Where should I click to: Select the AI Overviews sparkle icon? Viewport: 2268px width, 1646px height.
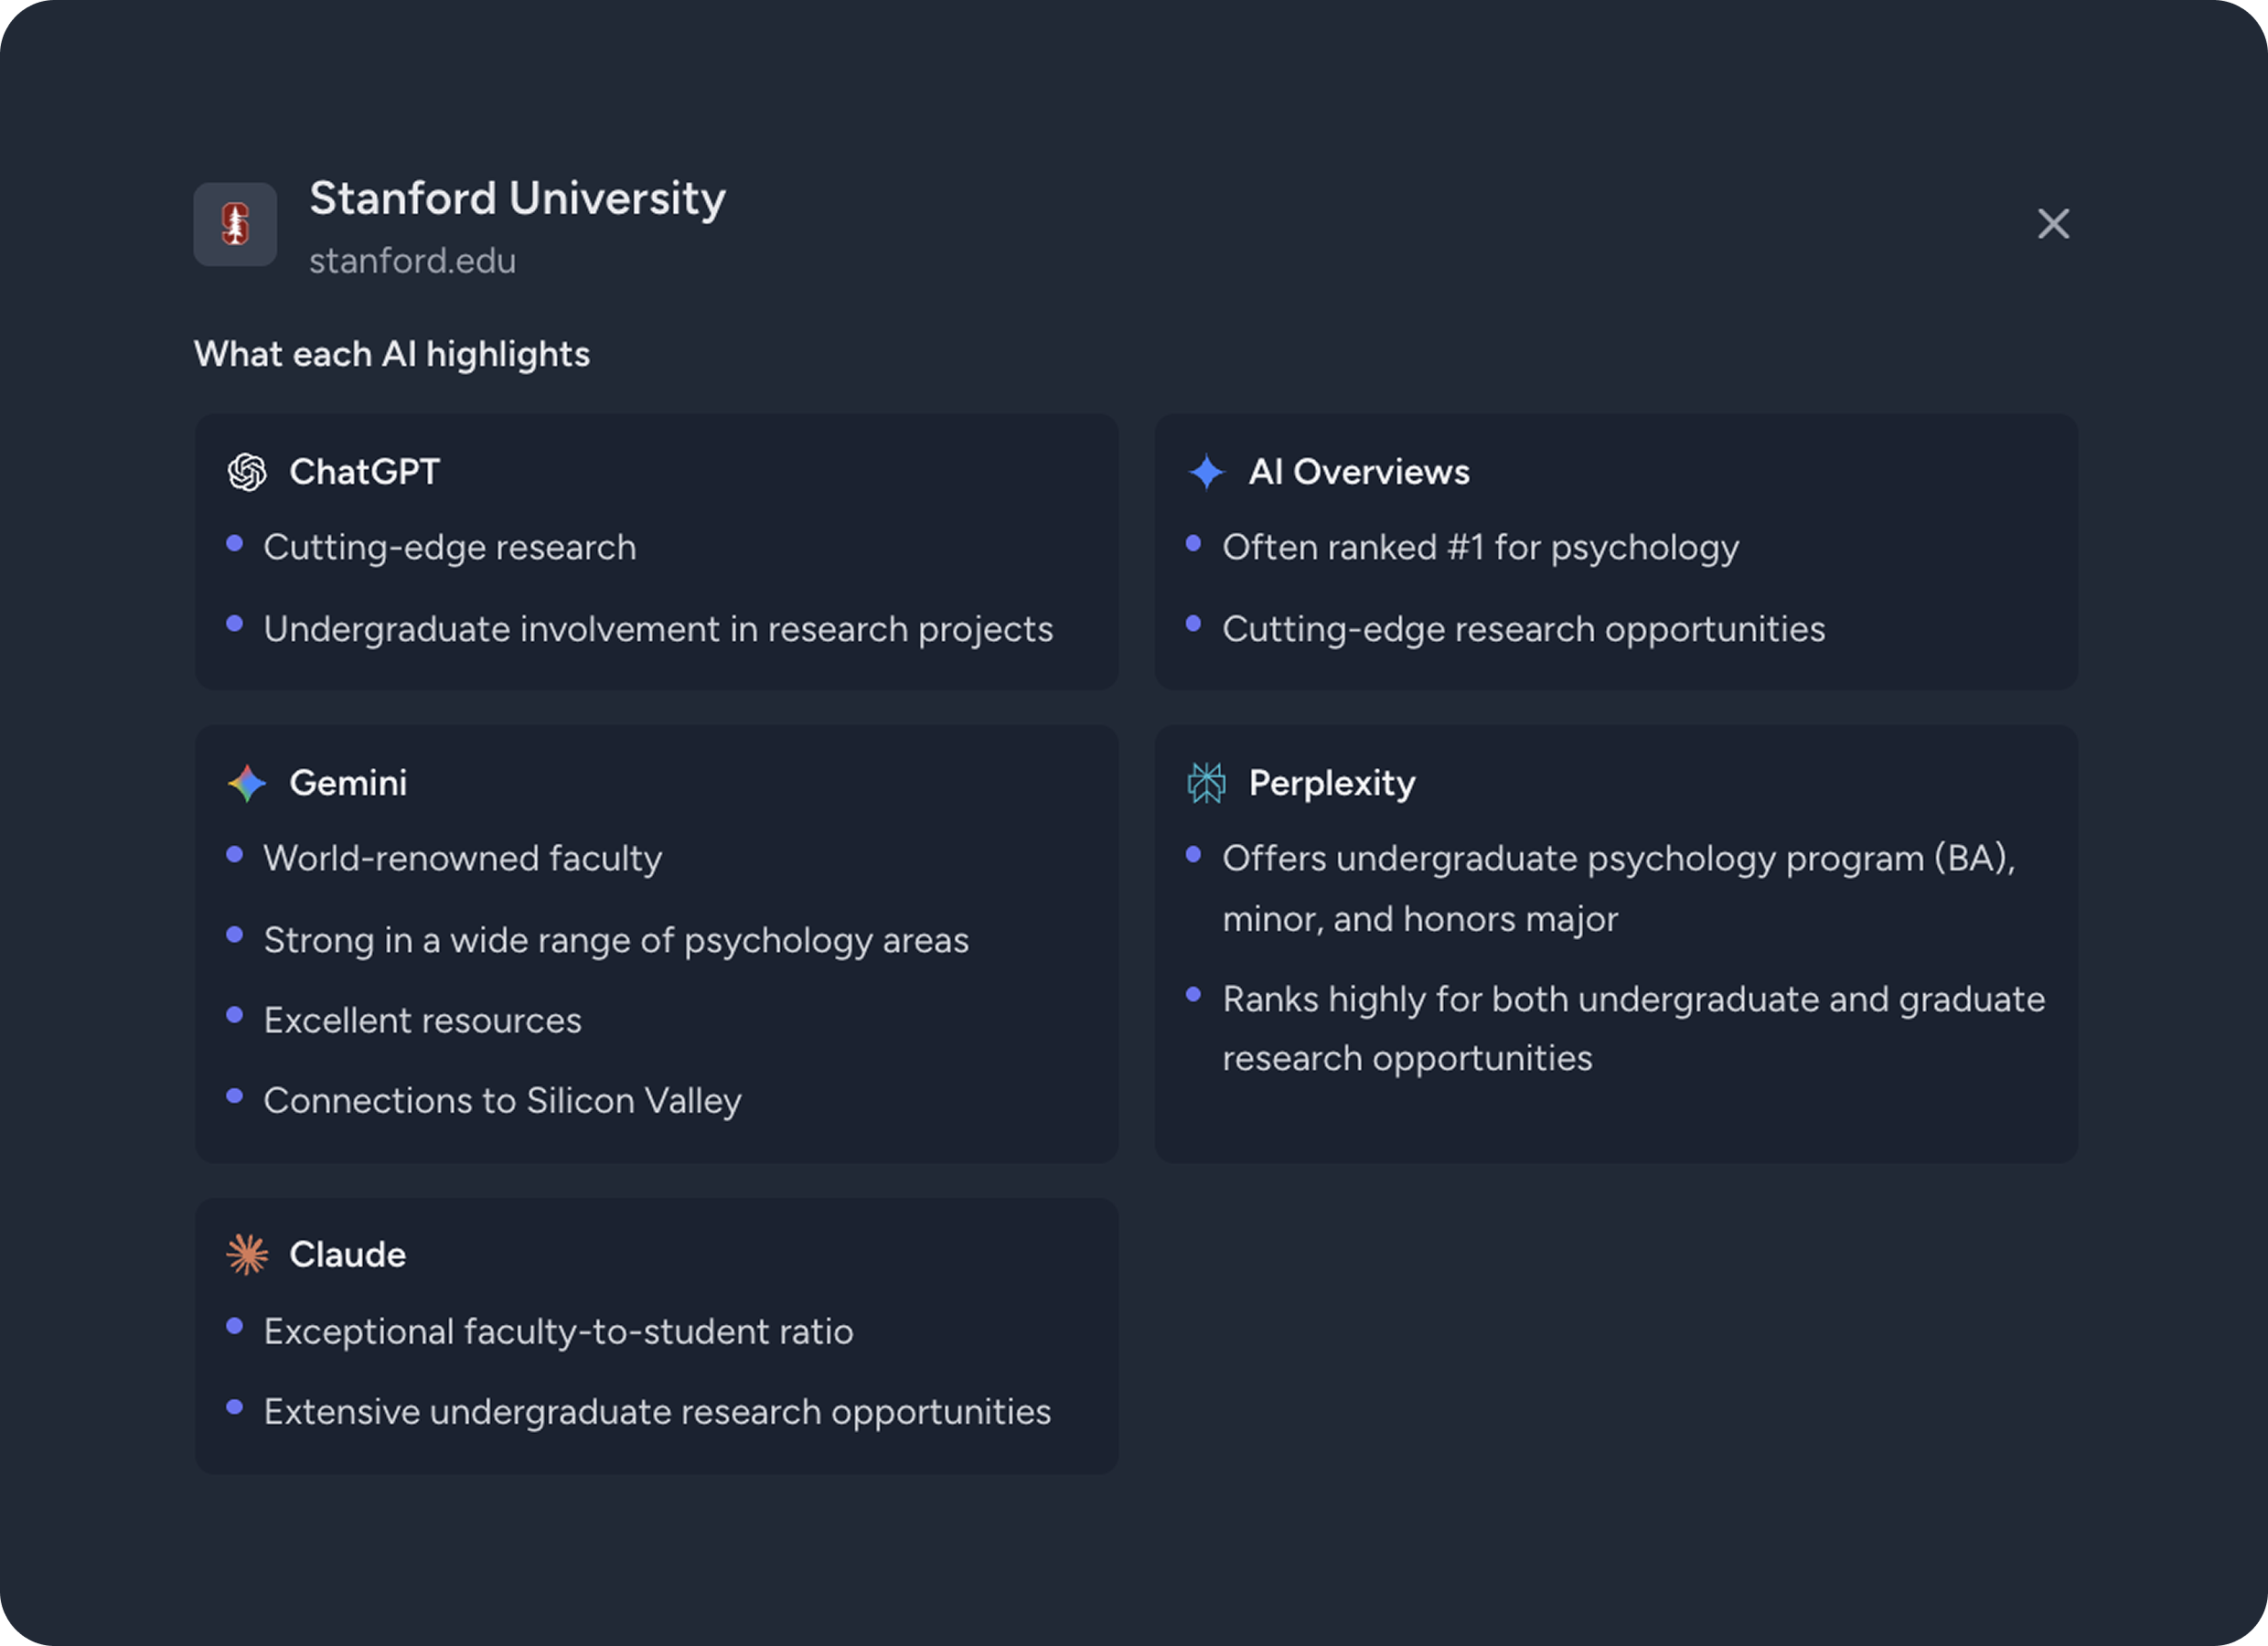(x=1206, y=471)
